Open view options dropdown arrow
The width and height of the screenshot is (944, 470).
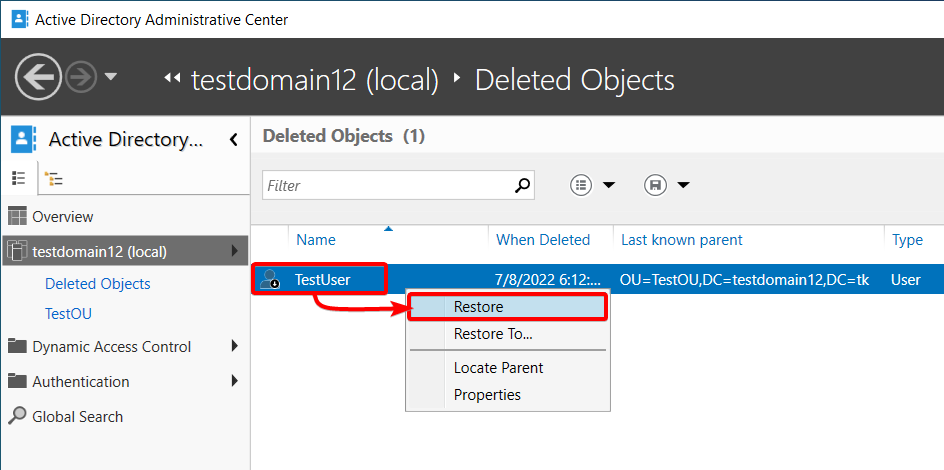click(609, 185)
